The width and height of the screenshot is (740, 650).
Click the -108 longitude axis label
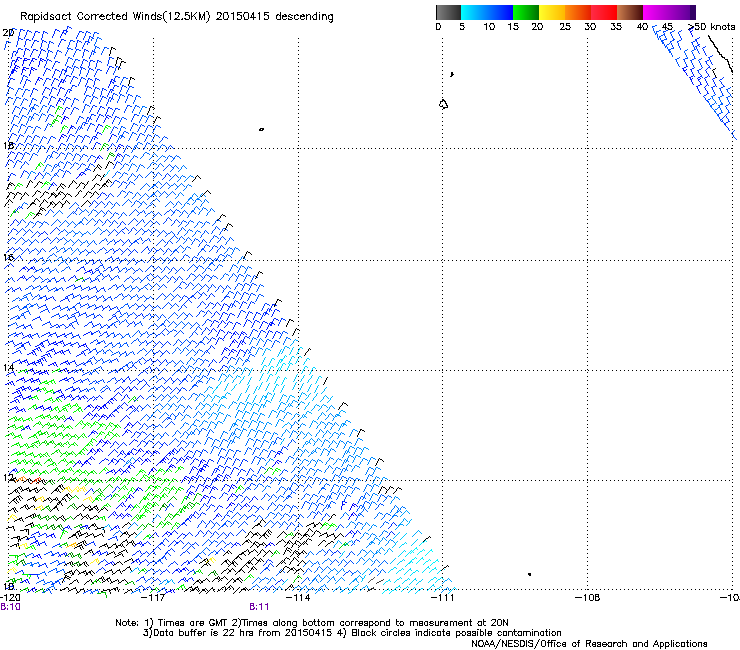(x=588, y=597)
